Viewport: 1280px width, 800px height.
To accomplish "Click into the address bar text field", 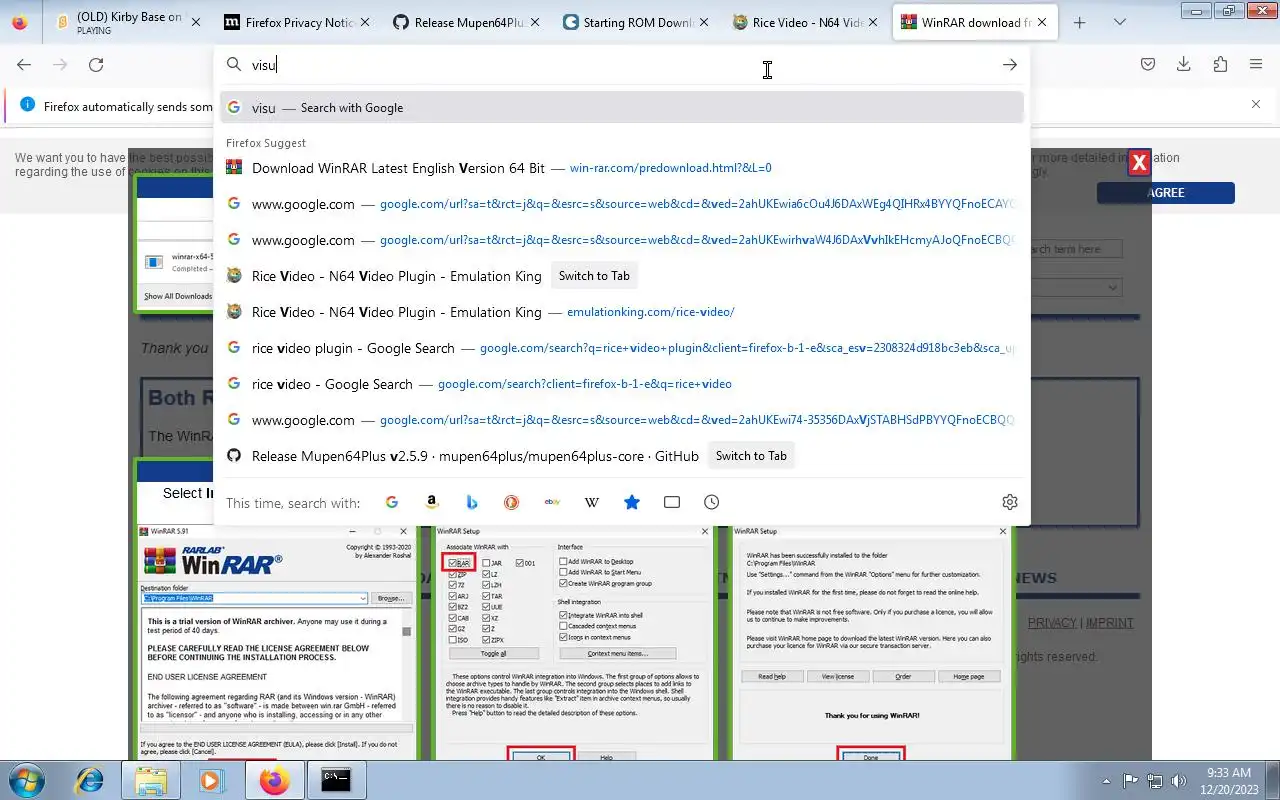I will coord(620,64).
